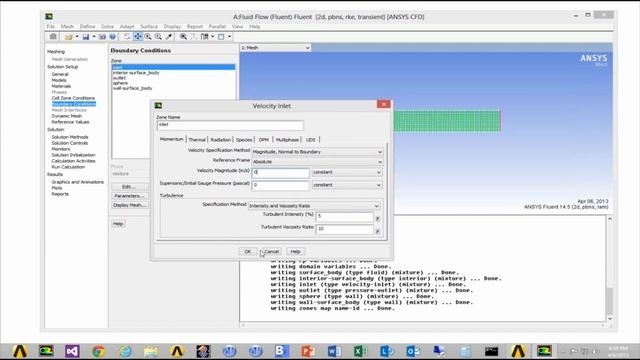Open the Solve menu
The height and width of the screenshot is (360, 640).
point(107,27)
